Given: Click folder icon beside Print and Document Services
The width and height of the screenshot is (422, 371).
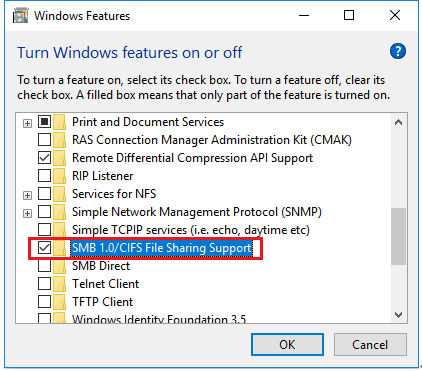Looking at the screenshot, I should point(60,122).
